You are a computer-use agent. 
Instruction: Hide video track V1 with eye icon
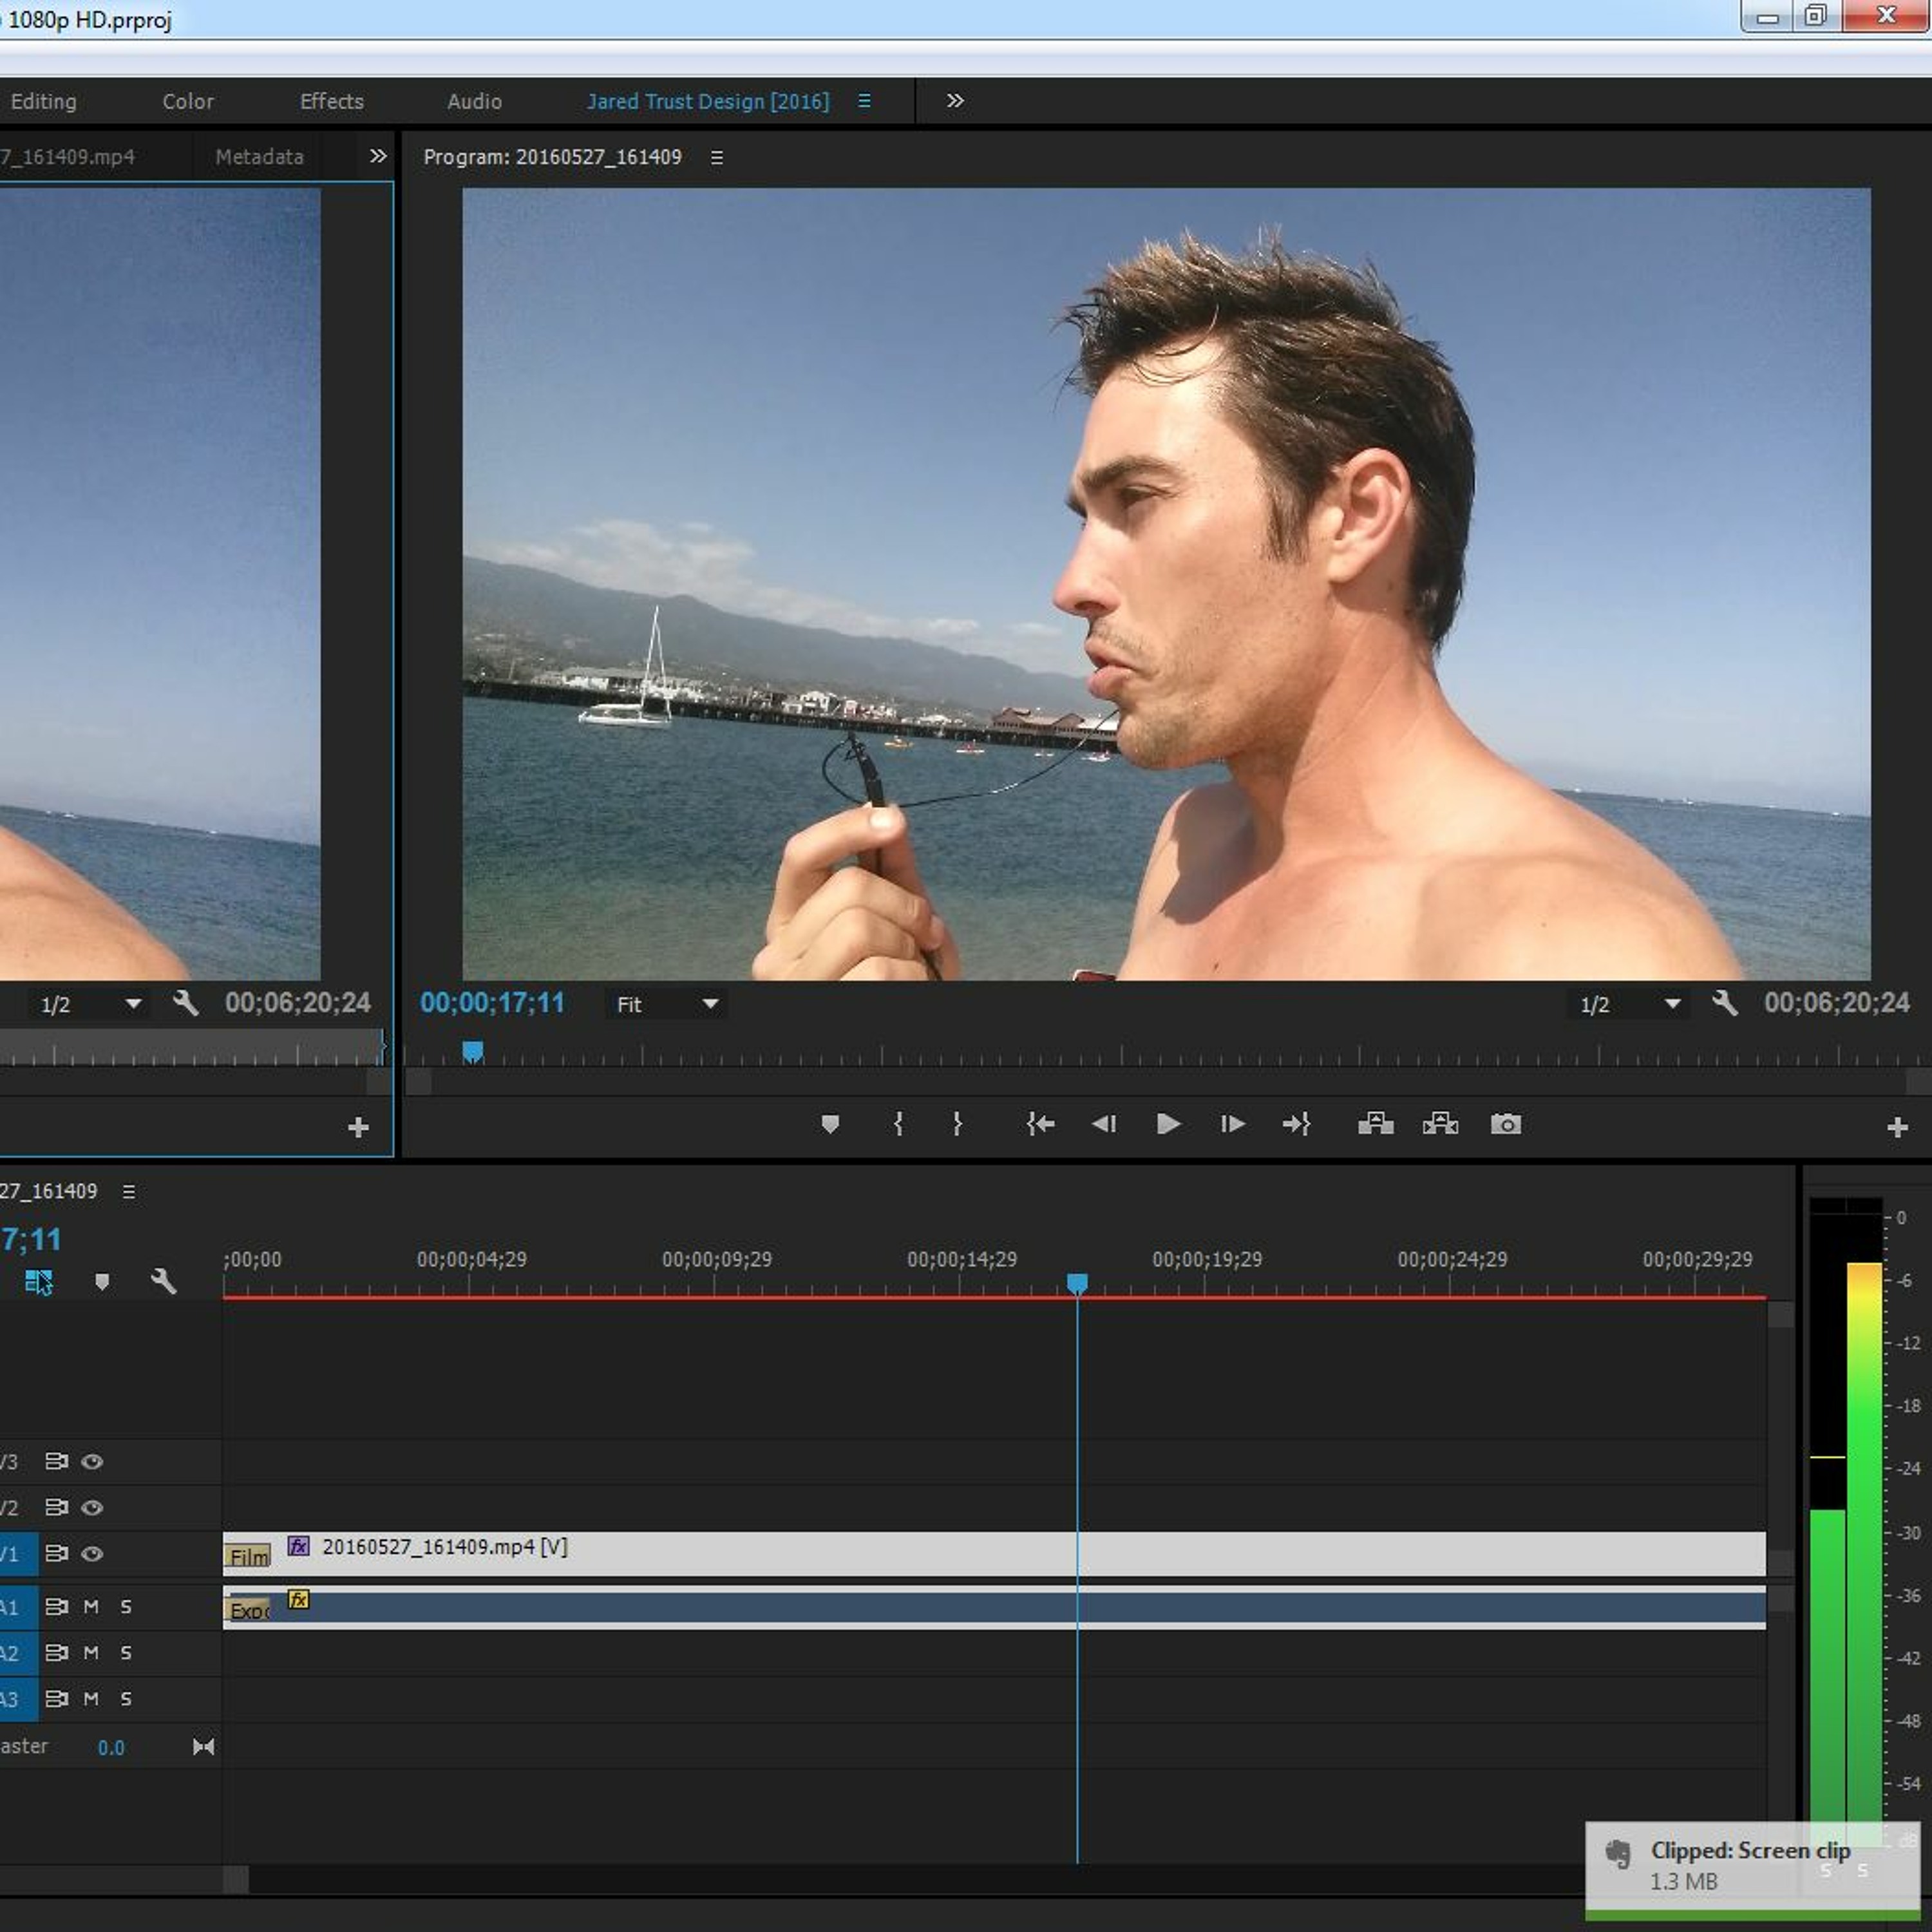pos(92,1553)
